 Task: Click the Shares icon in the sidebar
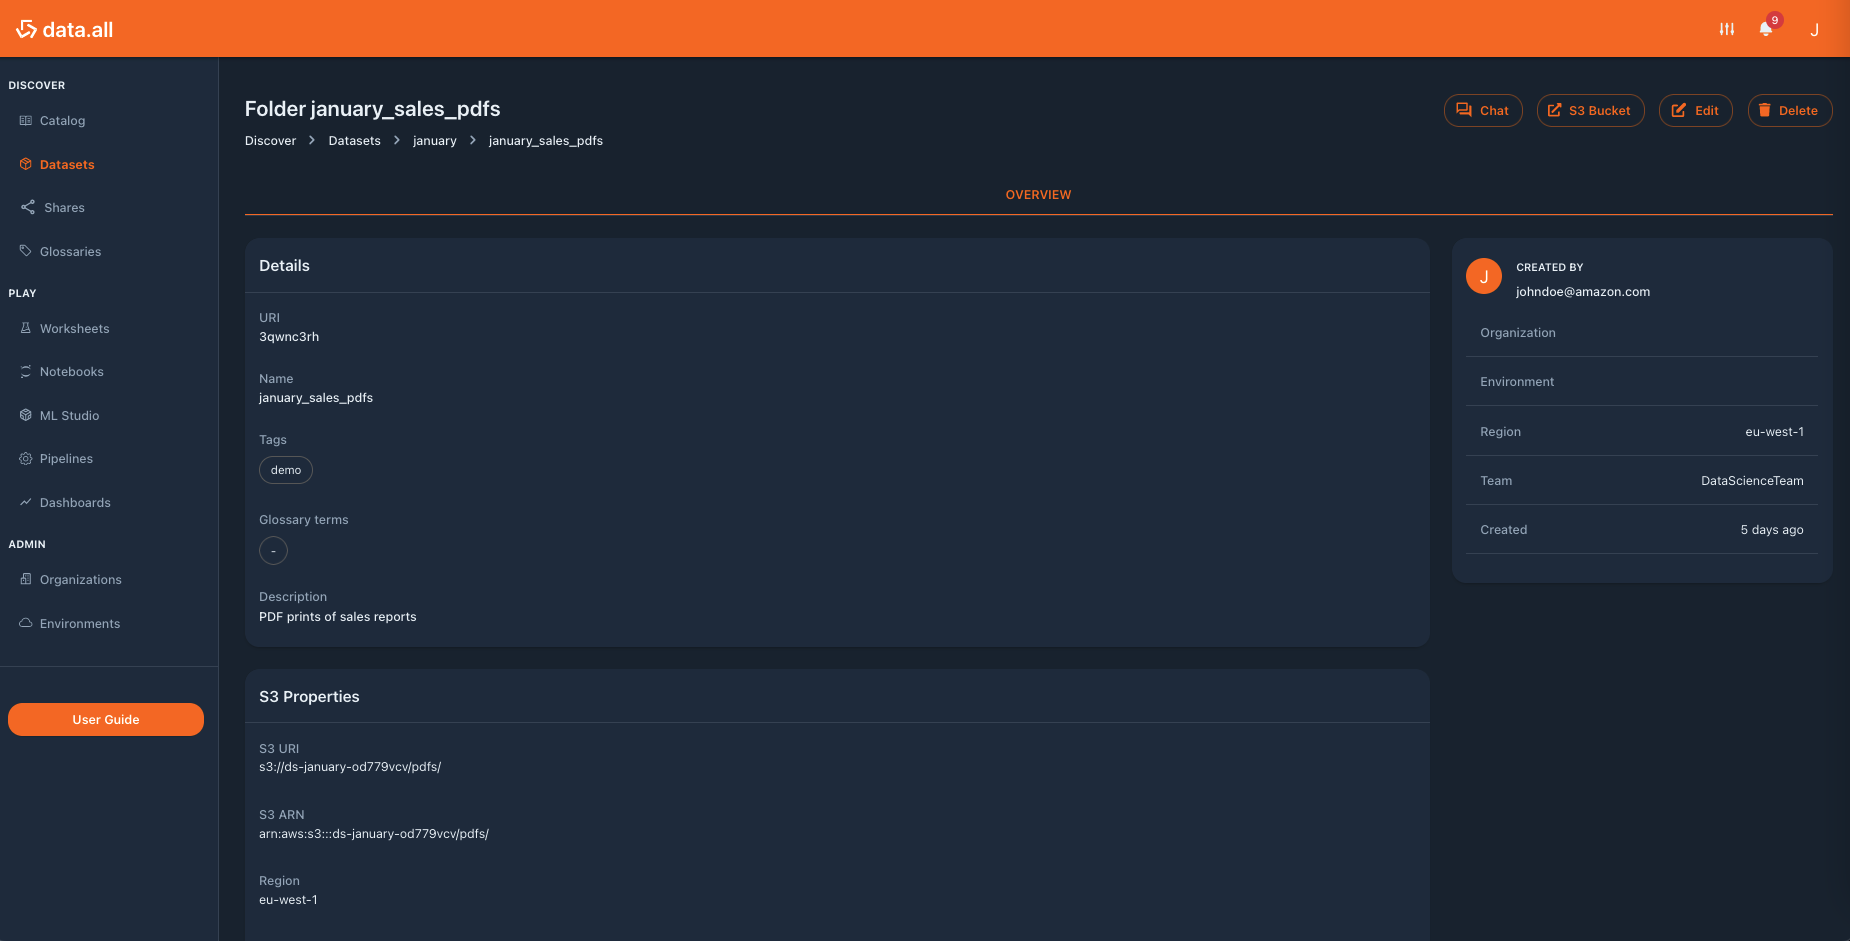[x=28, y=207]
